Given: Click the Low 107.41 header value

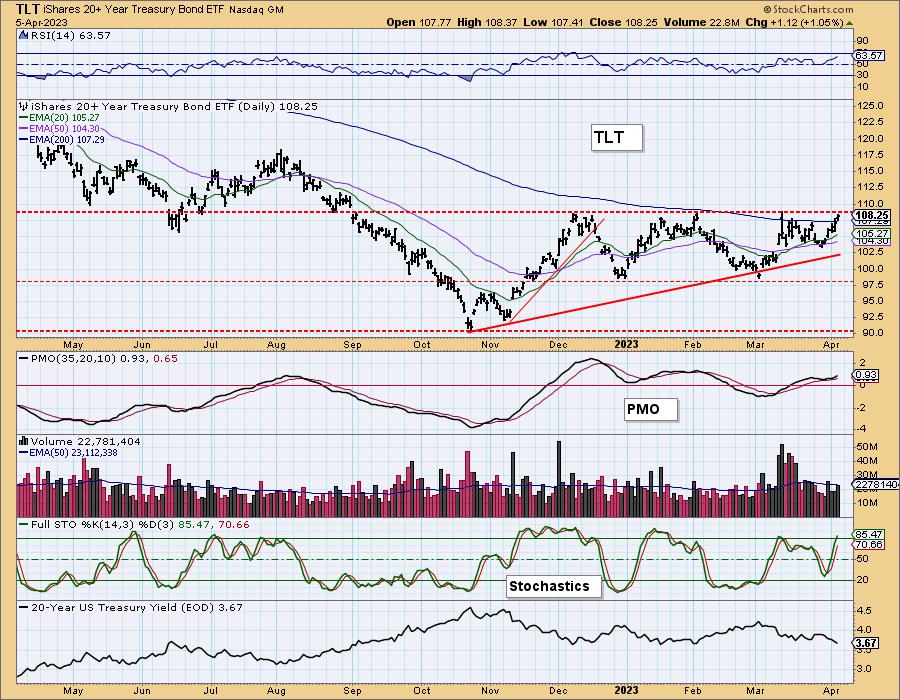Looking at the screenshot, I should (553, 22).
